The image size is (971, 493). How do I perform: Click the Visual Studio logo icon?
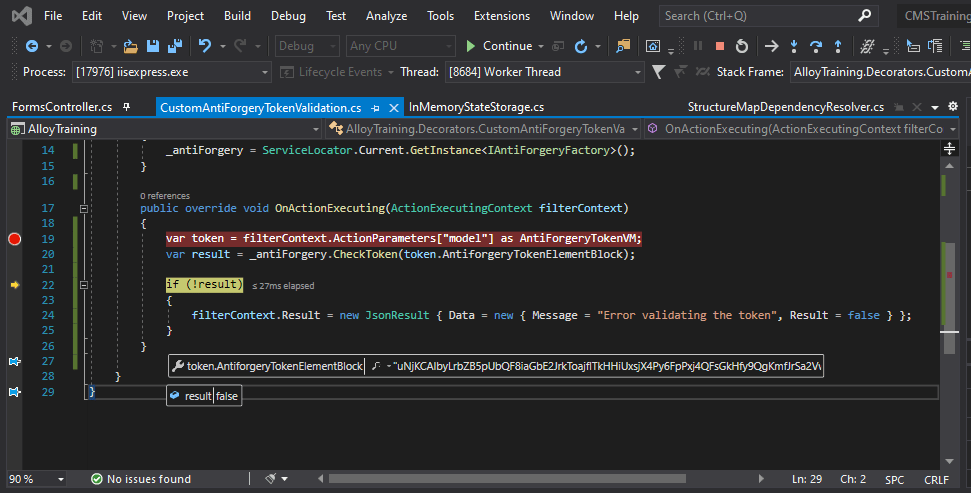(22, 15)
